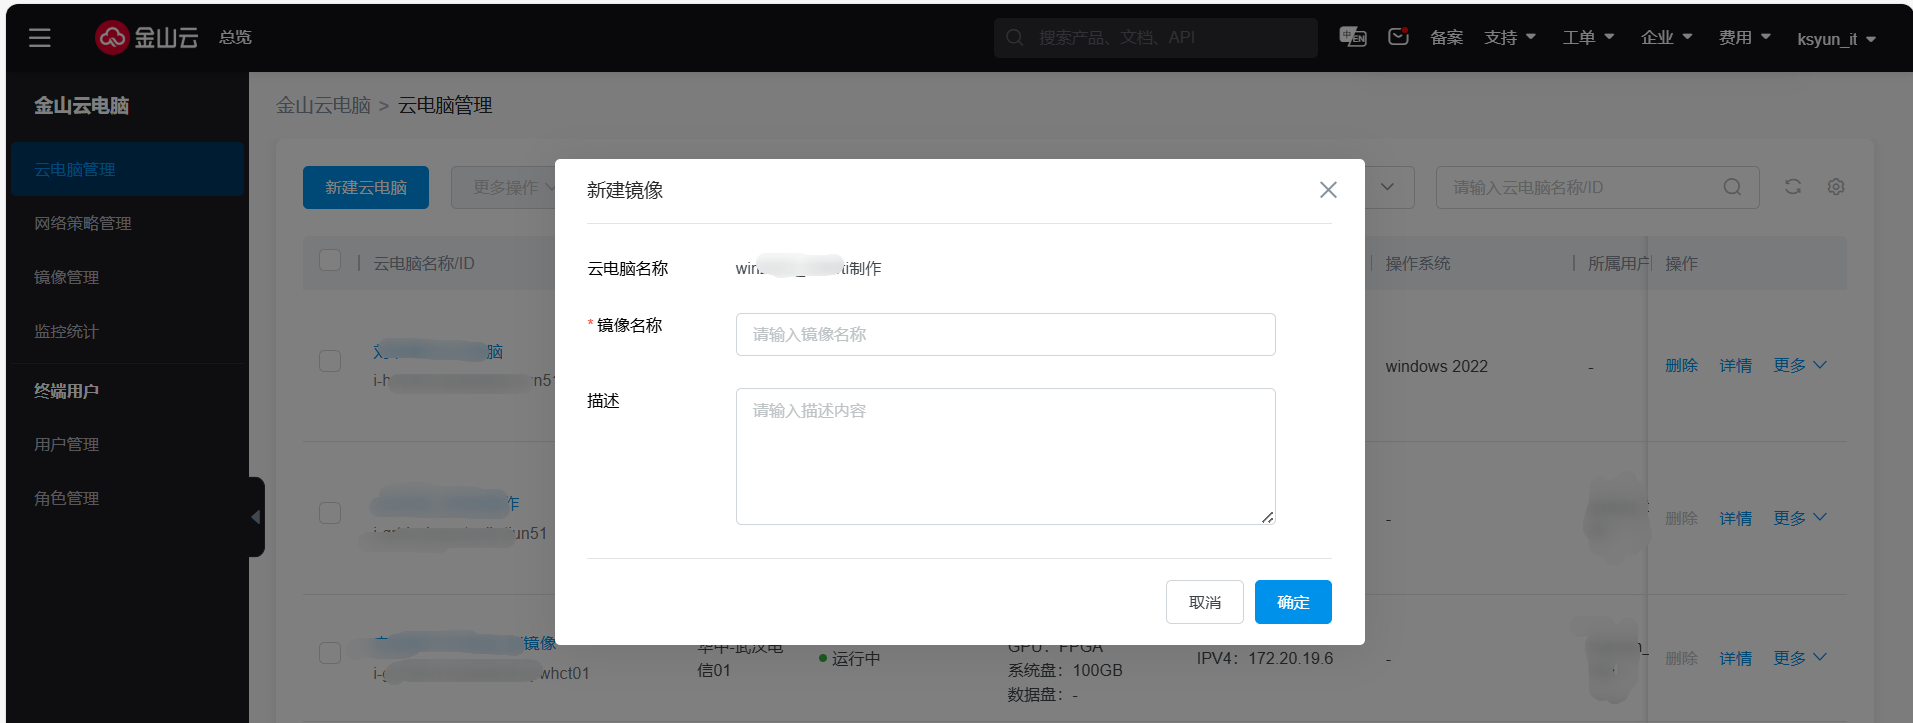
Task: Collapse the left sidebar with arrow handle
Action: tap(256, 517)
